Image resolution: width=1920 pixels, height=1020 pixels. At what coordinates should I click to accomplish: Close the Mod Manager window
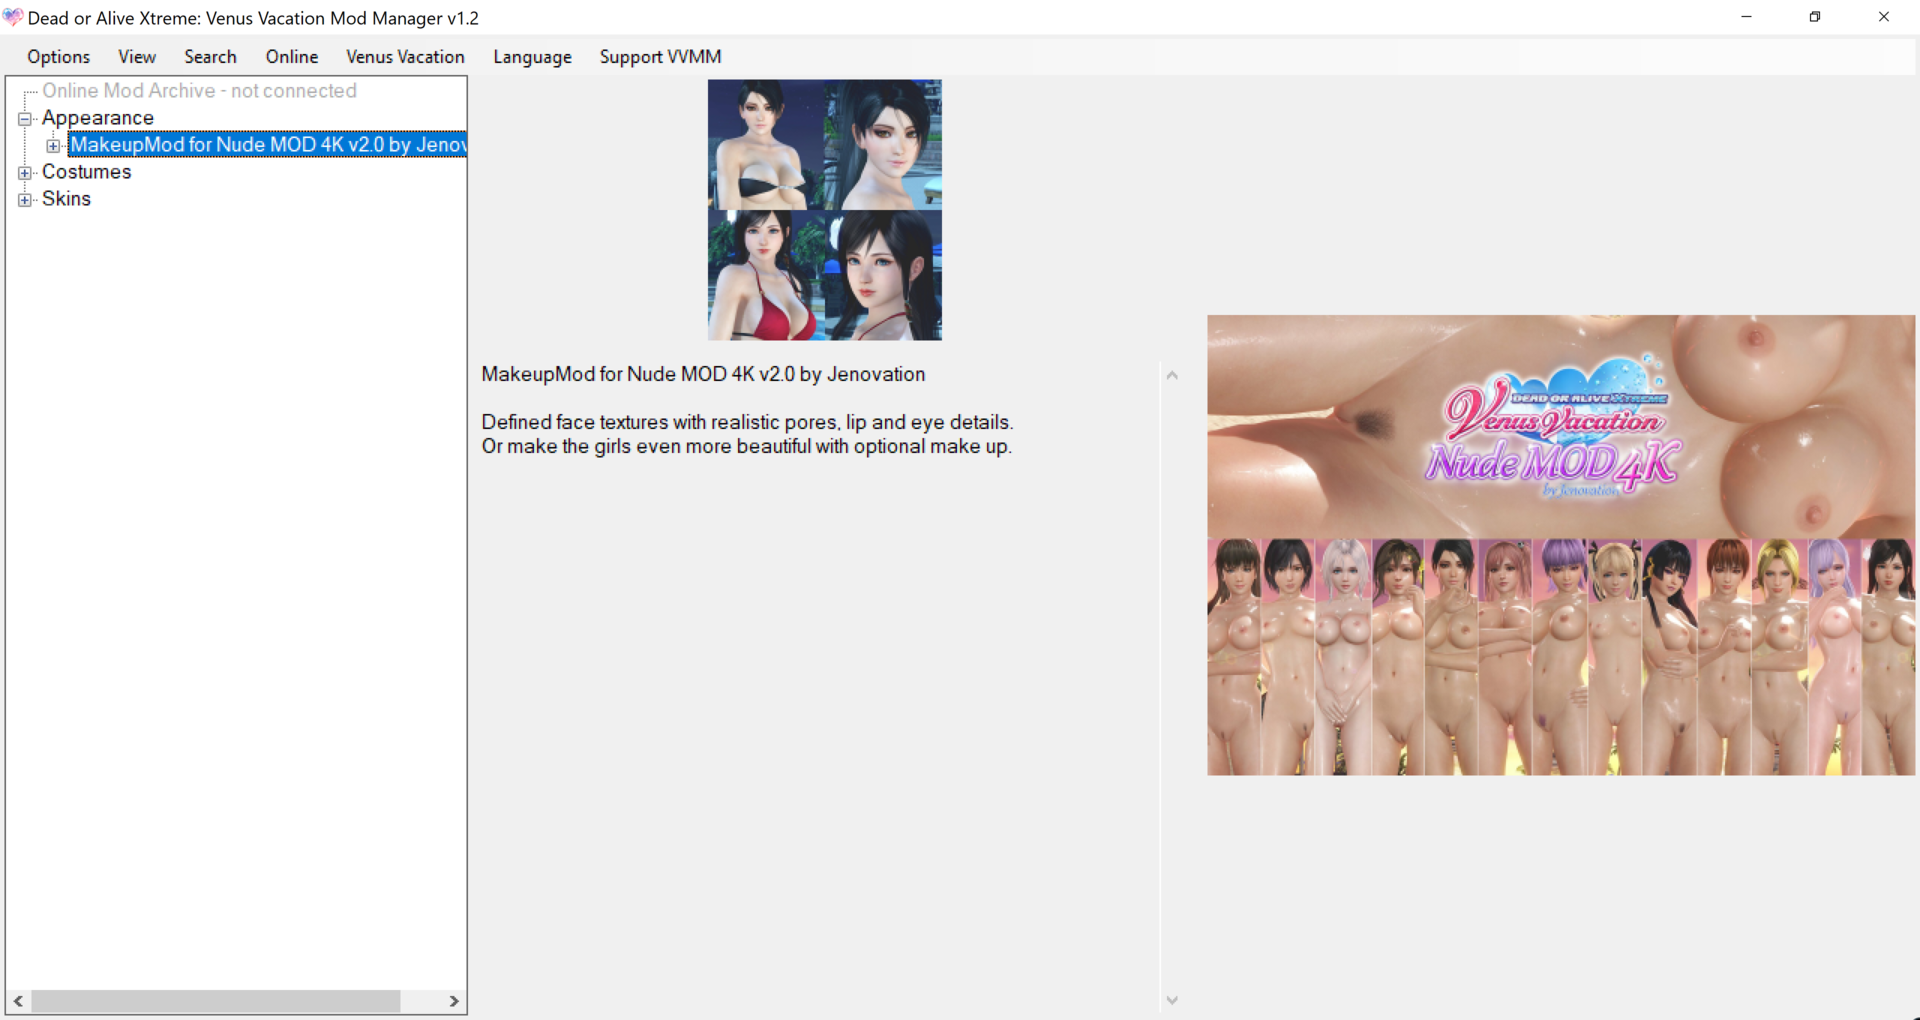point(1884,17)
